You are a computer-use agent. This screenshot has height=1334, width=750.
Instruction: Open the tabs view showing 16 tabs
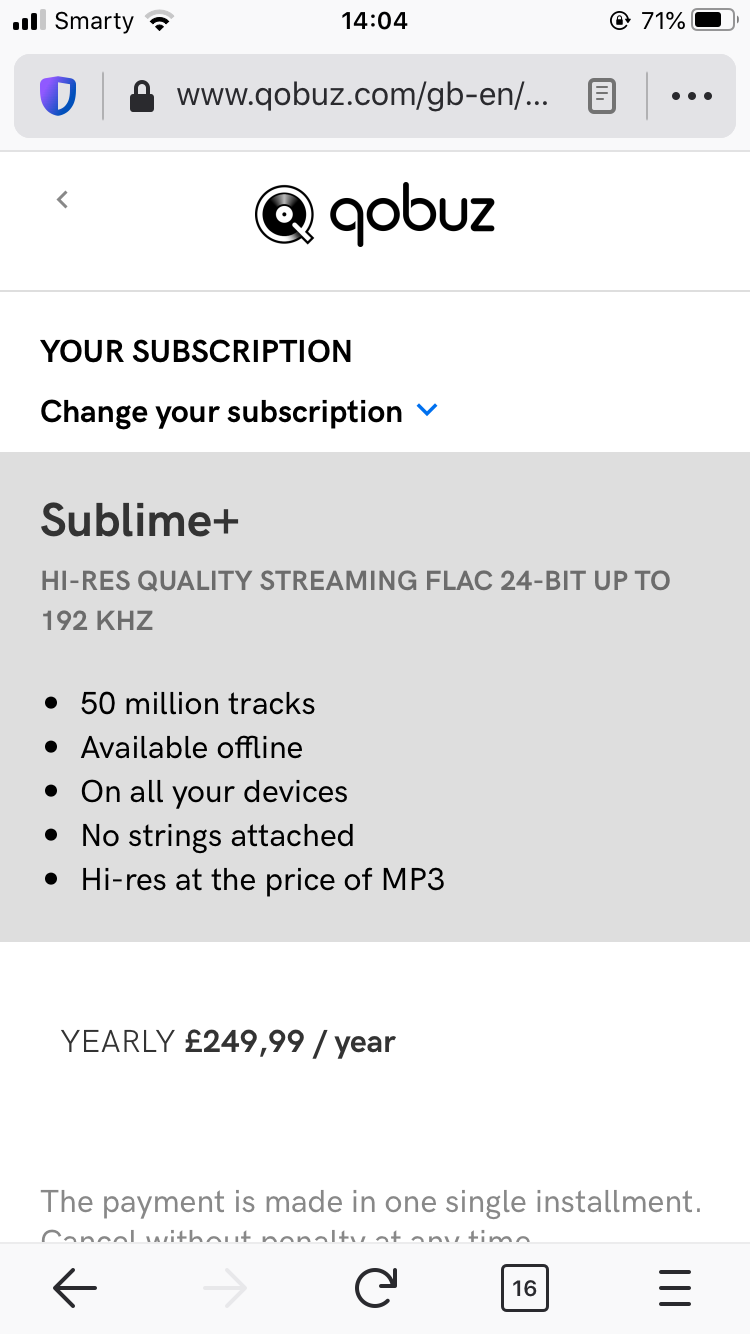click(524, 1289)
